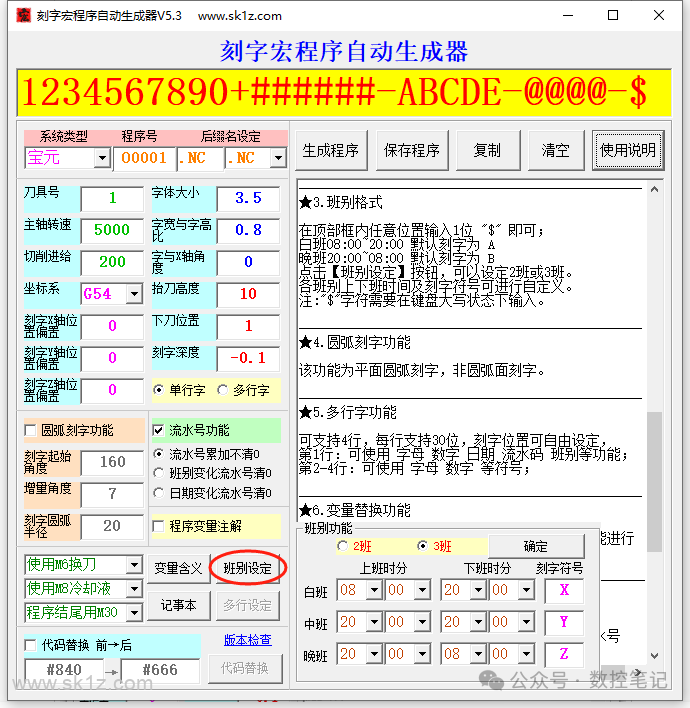
Task: Click the yellow engraving text input box
Action: 344,93
